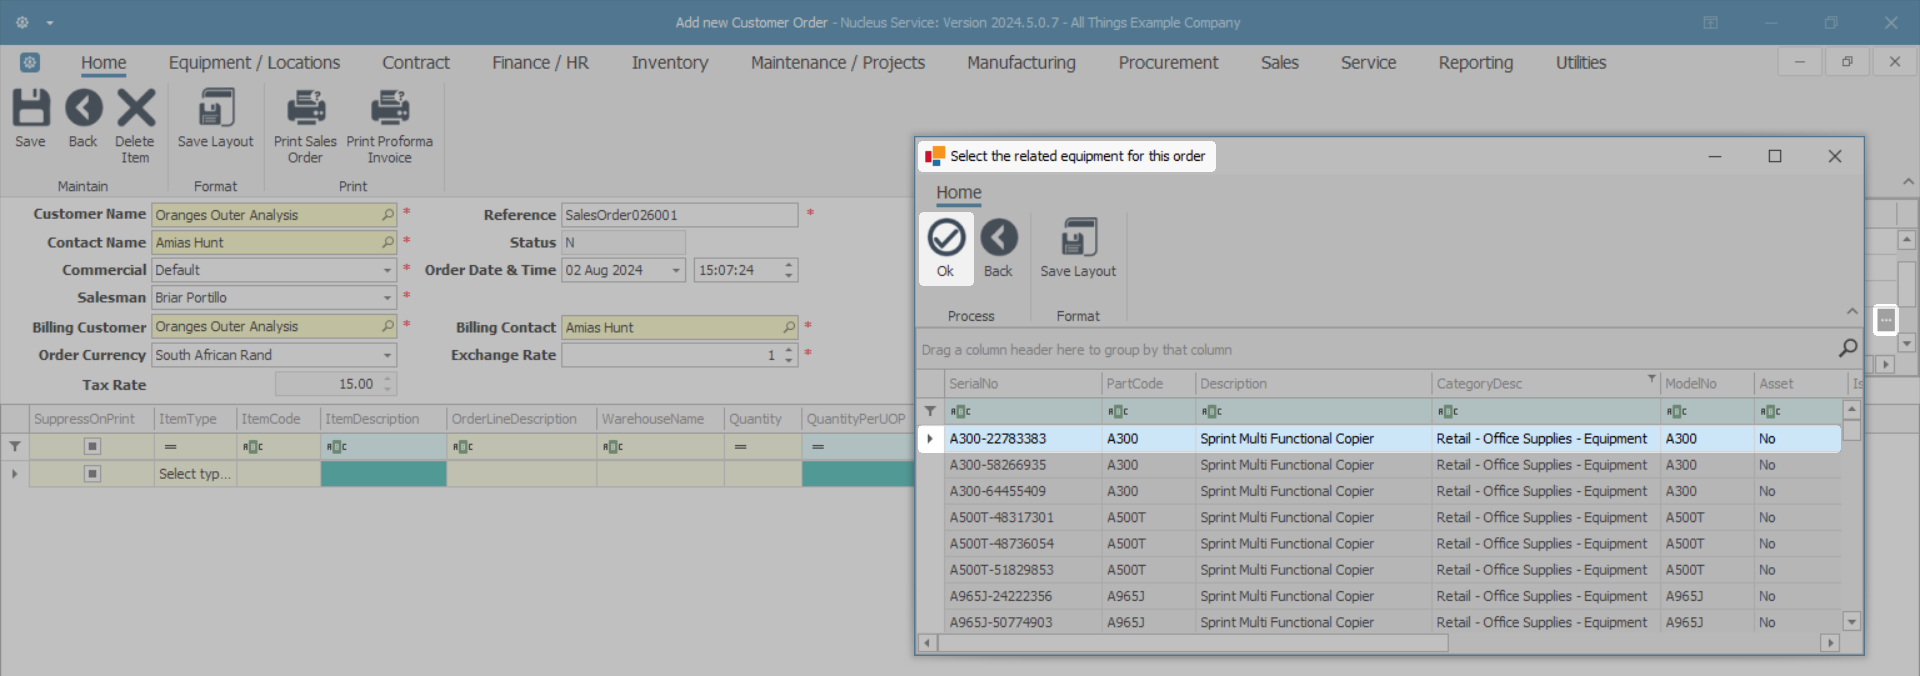This screenshot has width=1920, height=676.
Task: Collapse the equipment dialog ribbon
Action: [1852, 312]
